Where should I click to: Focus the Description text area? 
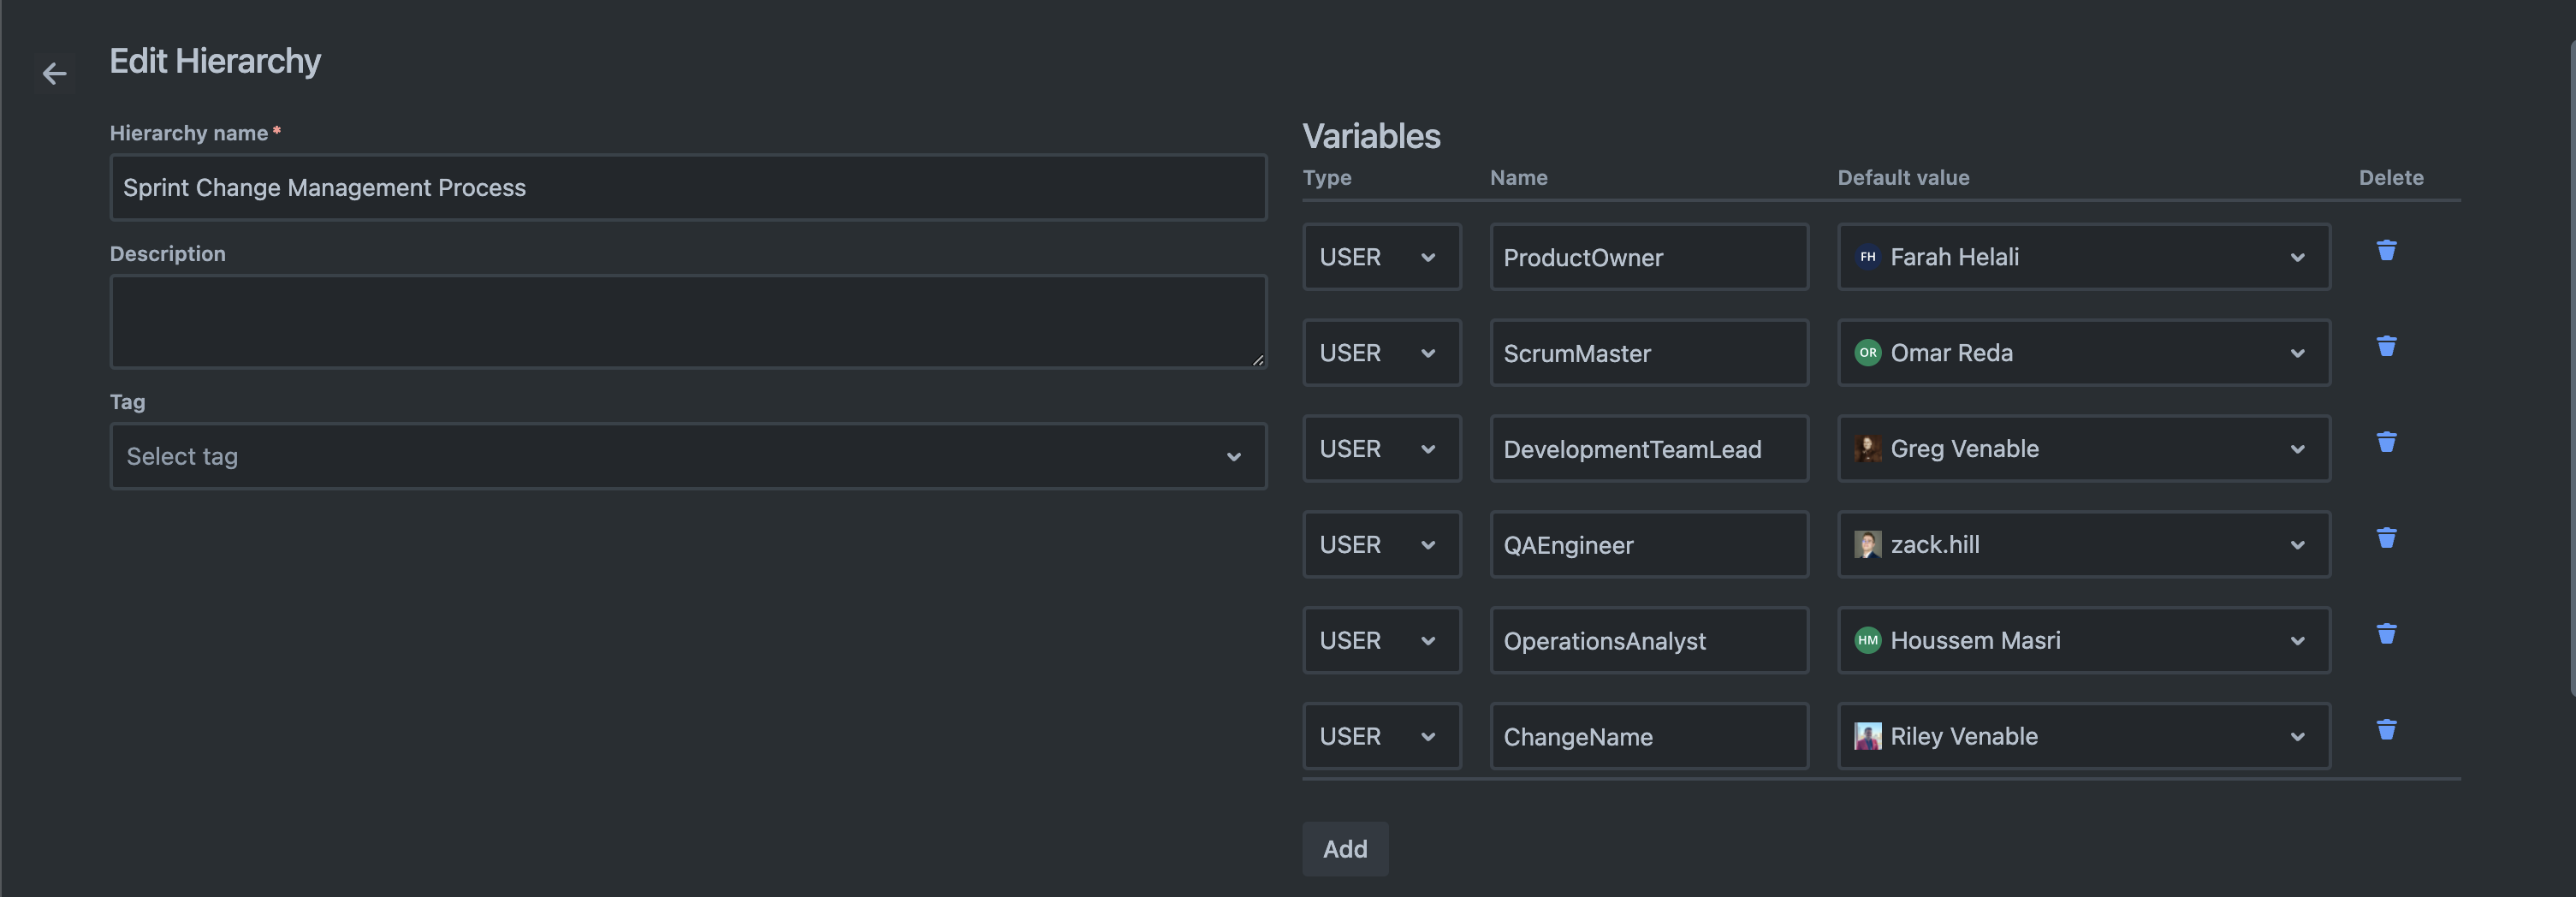(687, 322)
